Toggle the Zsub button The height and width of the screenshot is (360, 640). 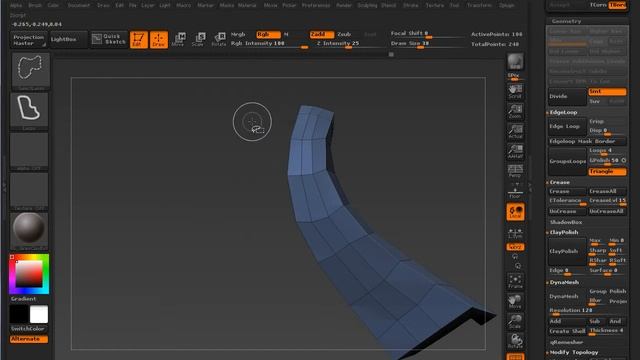tap(344, 35)
